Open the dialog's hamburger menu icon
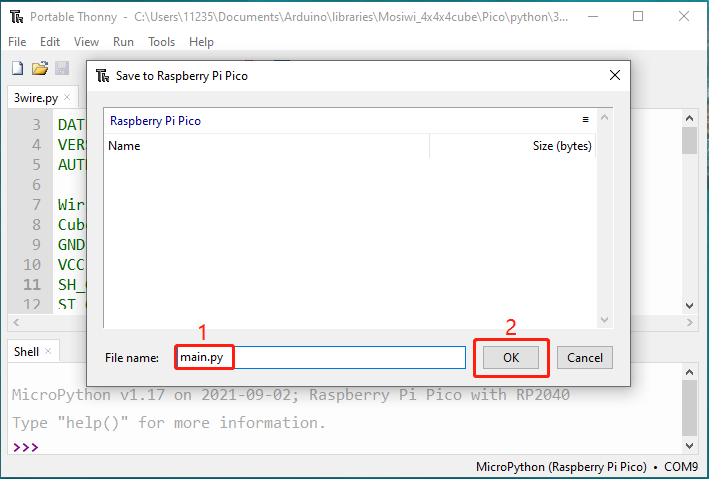The height and width of the screenshot is (479, 709). click(586, 120)
